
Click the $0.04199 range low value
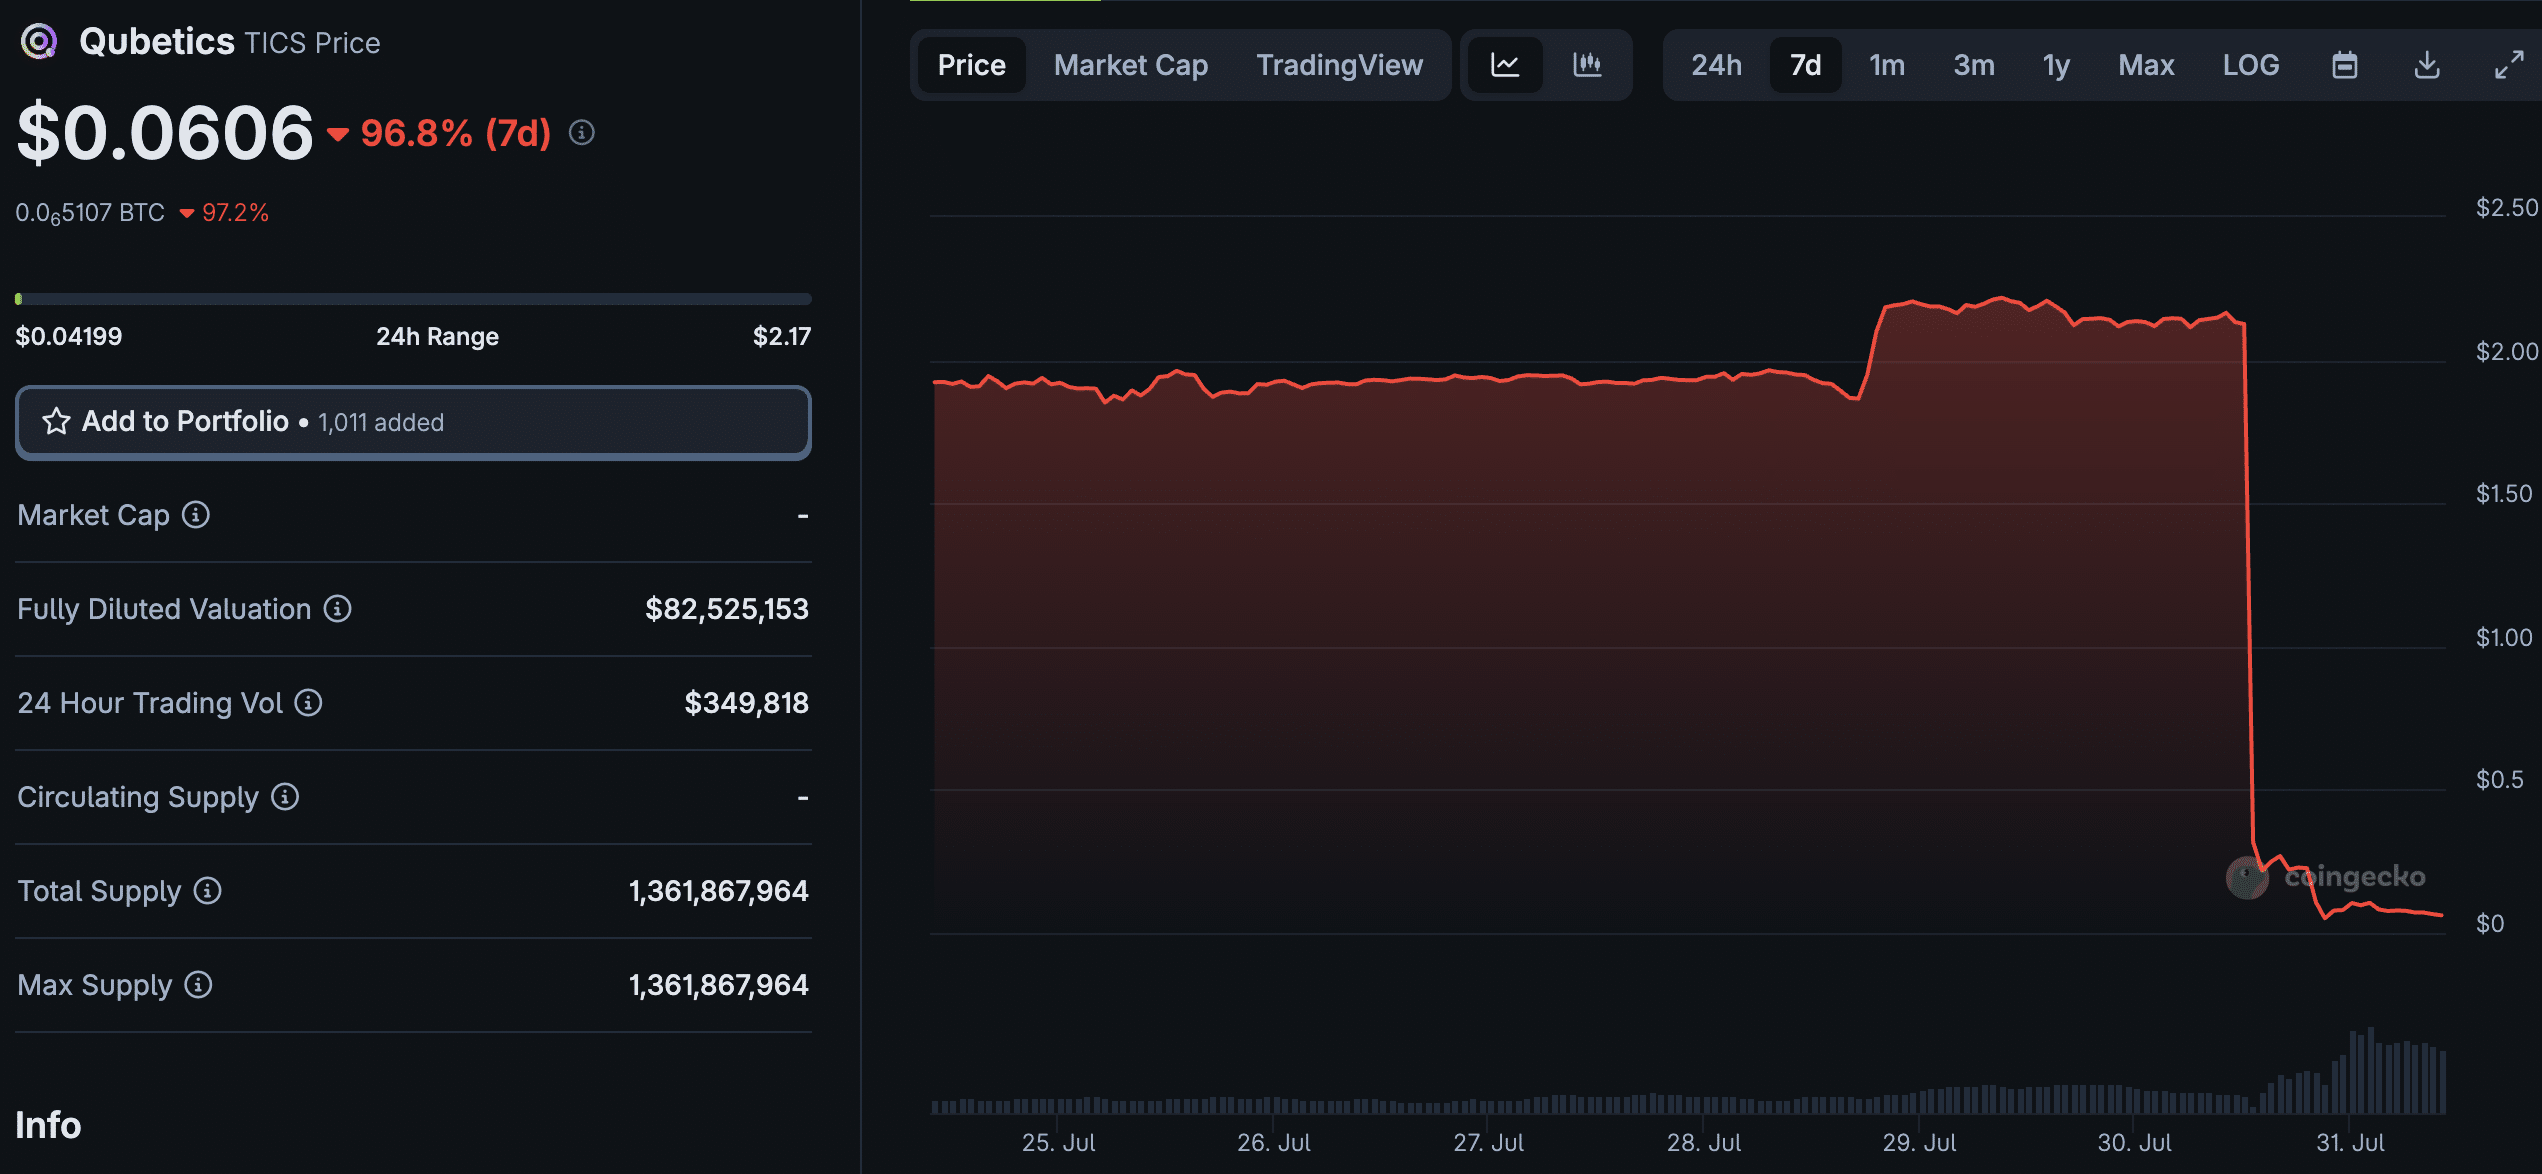click(x=69, y=336)
